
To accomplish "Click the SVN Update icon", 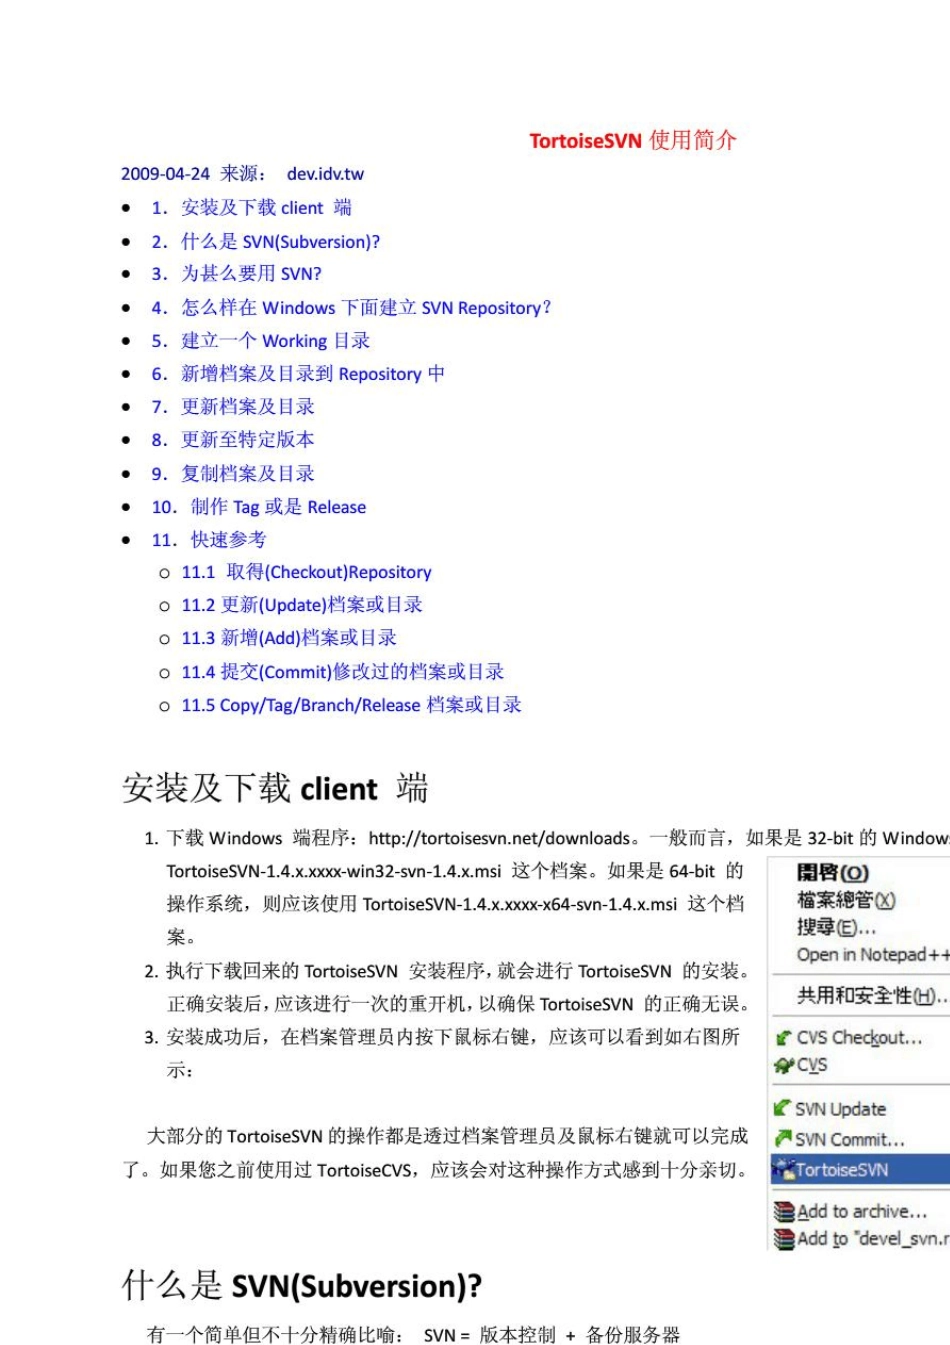I will point(783,1108).
